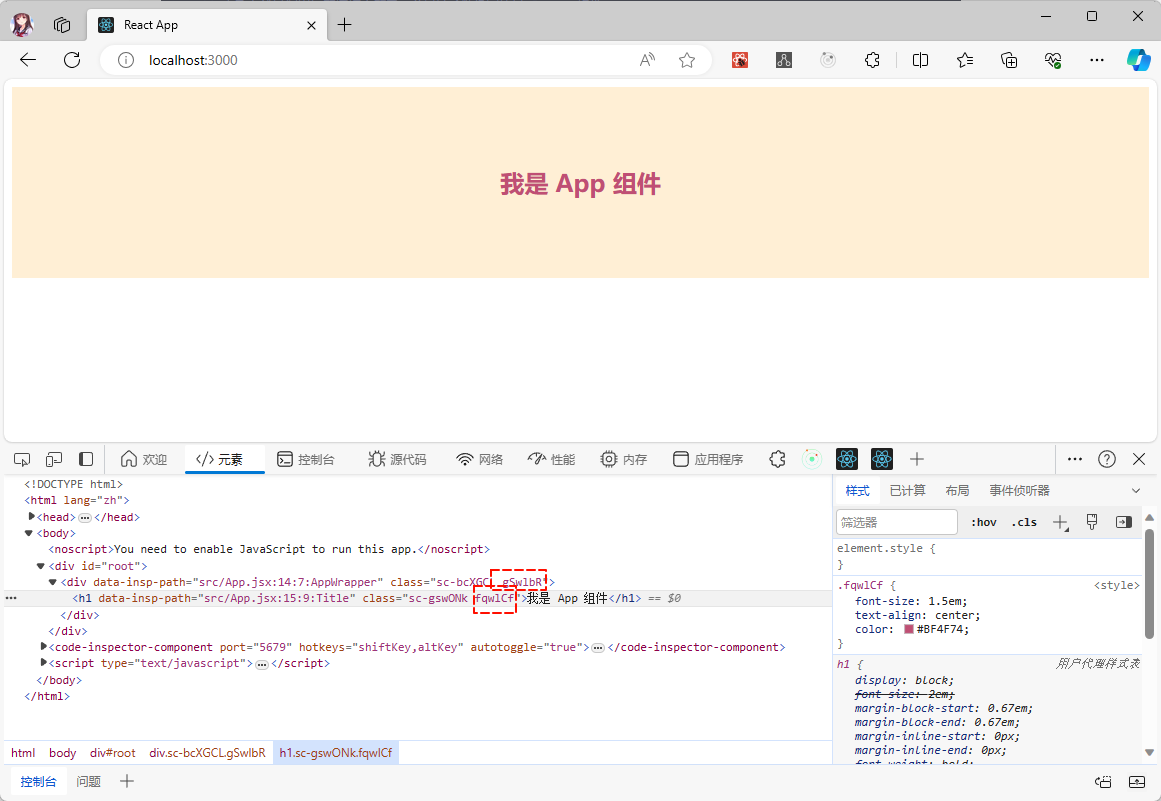This screenshot has width=1161, height=801.
Task: Switch to the 网络 network tab
Action: pos(480,459)
